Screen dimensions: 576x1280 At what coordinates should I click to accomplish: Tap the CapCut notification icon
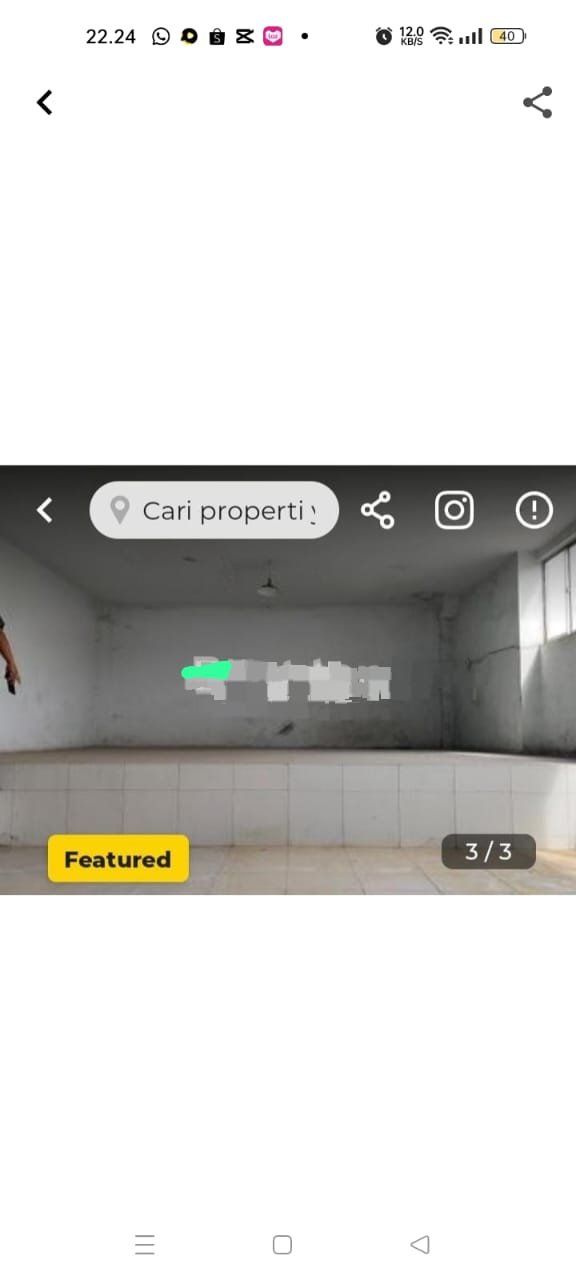(245, 36)
